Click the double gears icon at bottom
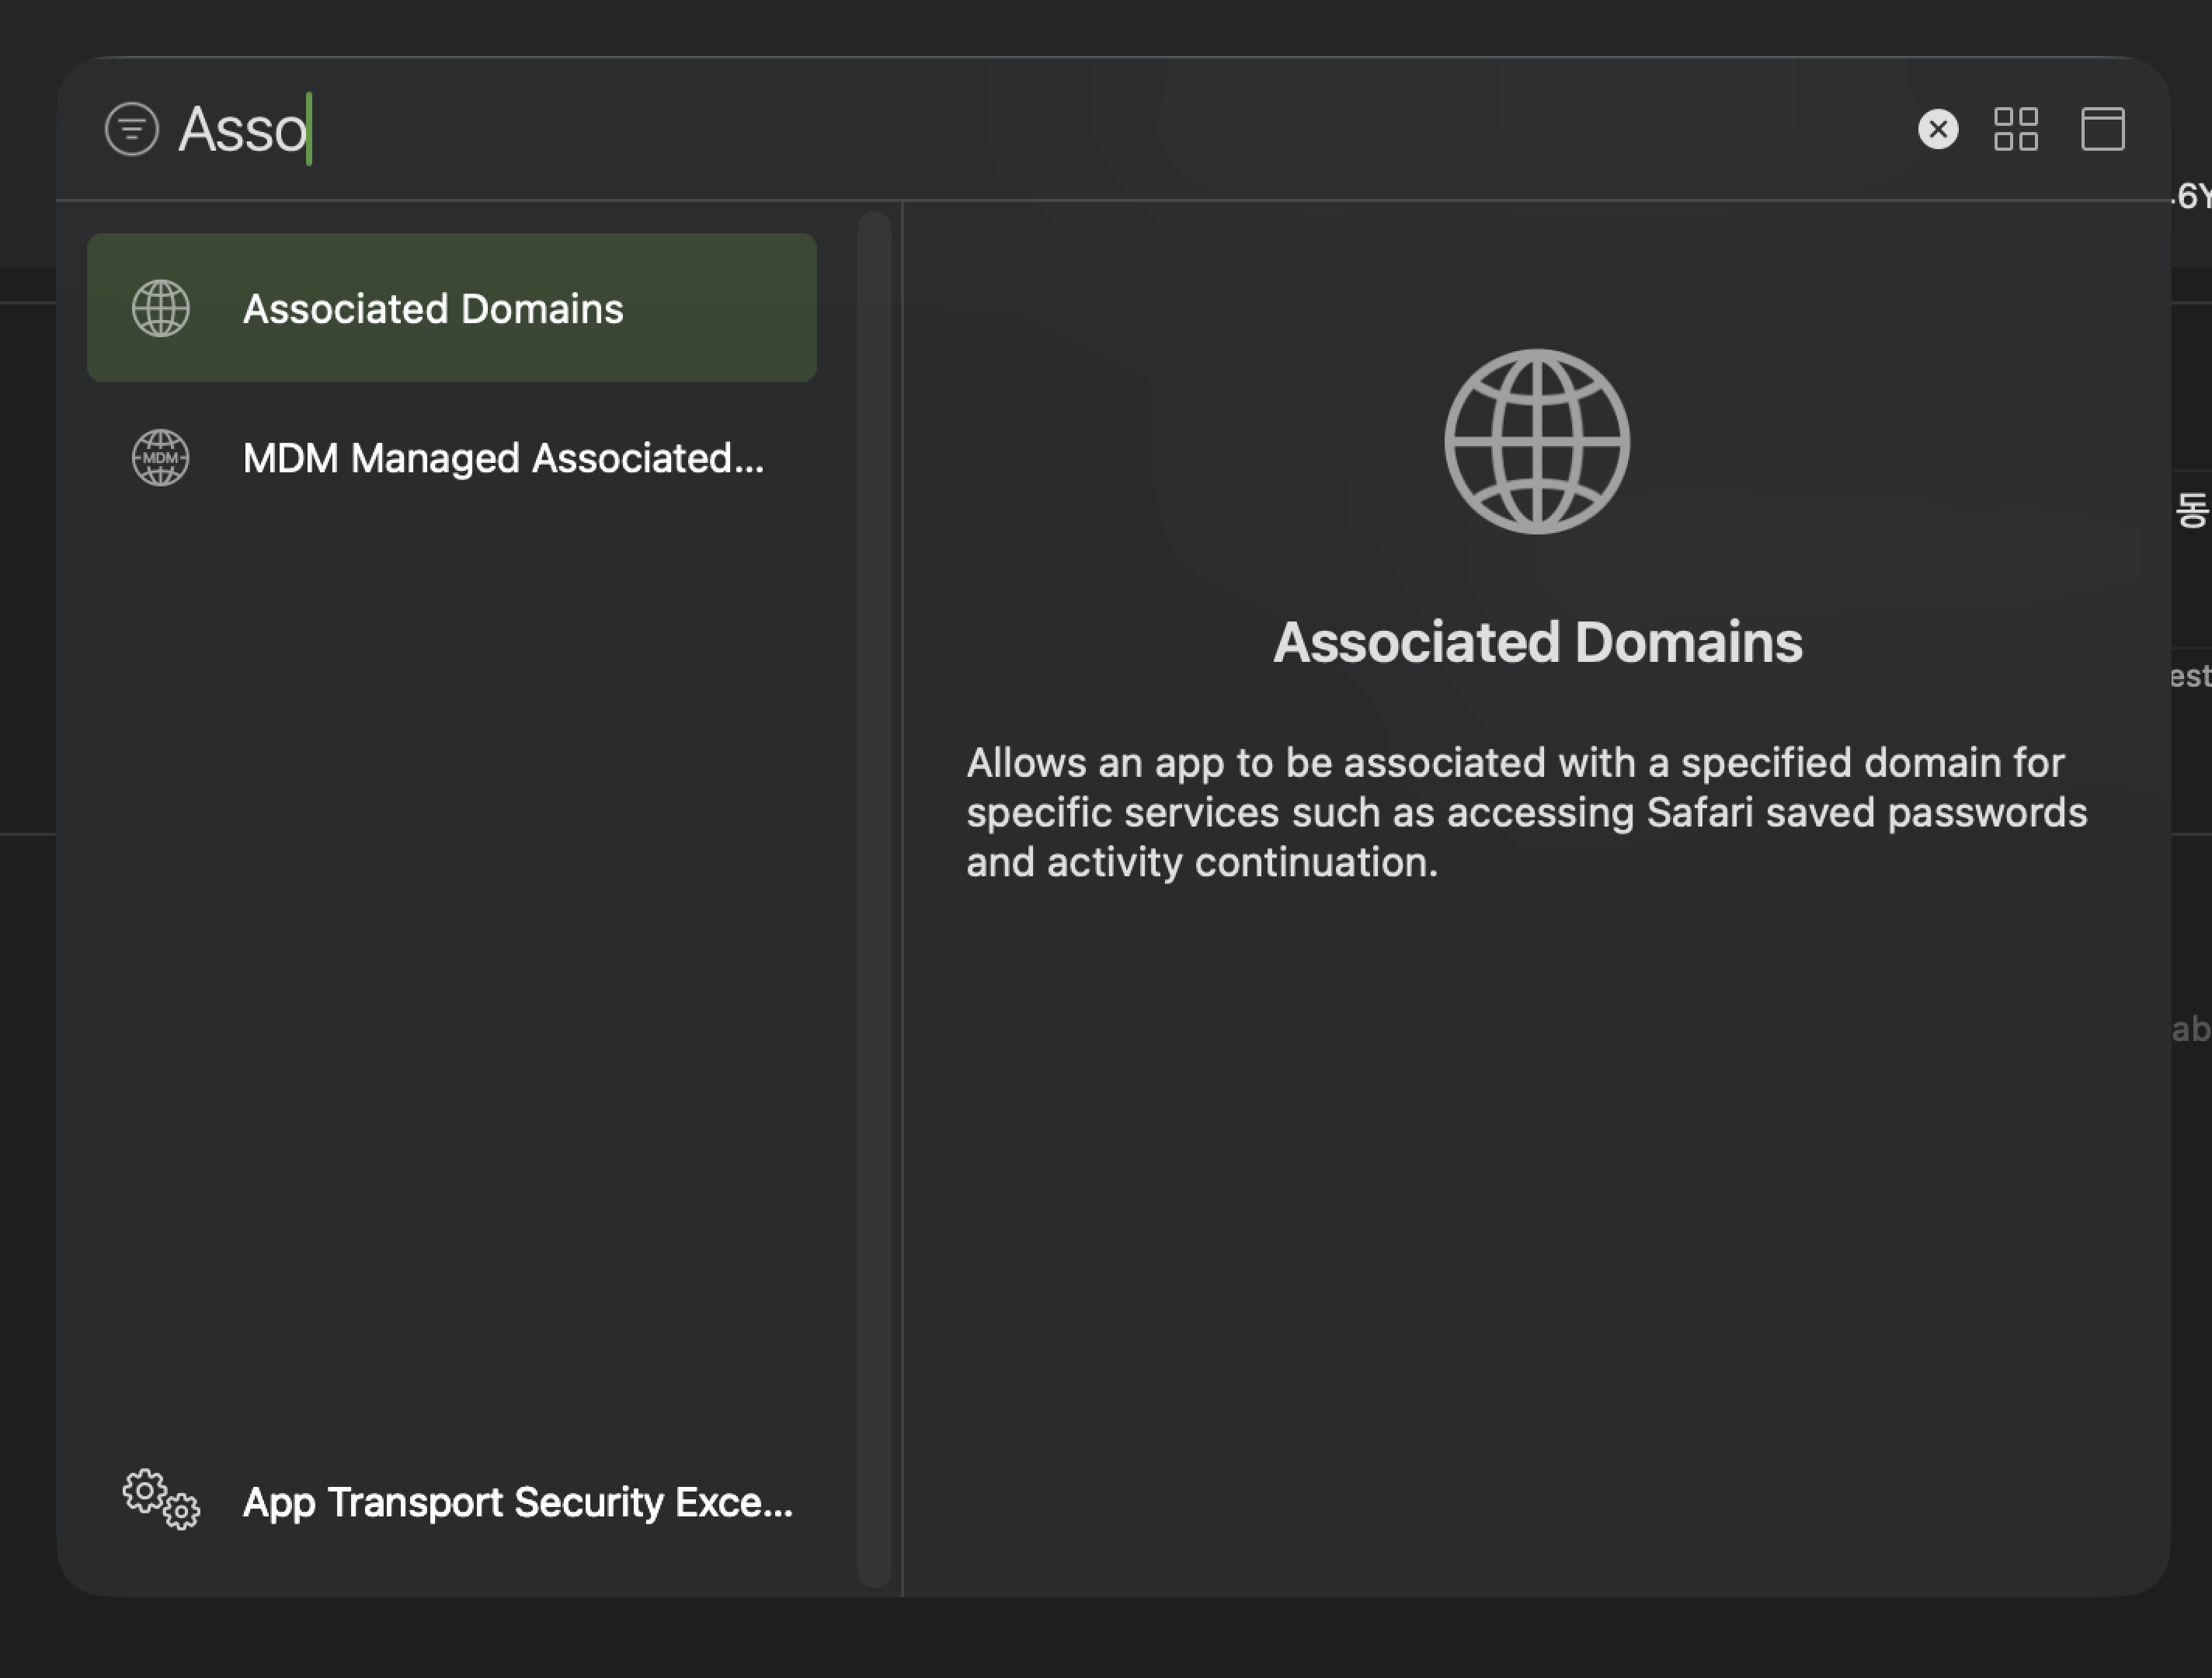The height and width of the screenshot is (1678, 2212). tap(161, 1498)
